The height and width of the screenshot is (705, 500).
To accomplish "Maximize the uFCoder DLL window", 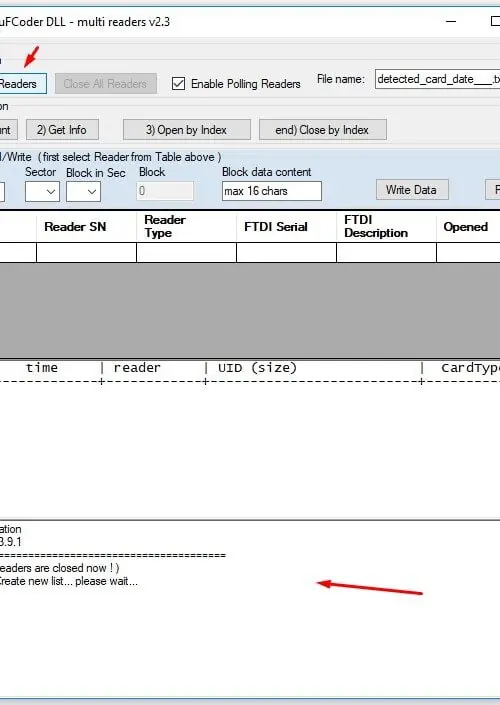I will tap(495, 21).
